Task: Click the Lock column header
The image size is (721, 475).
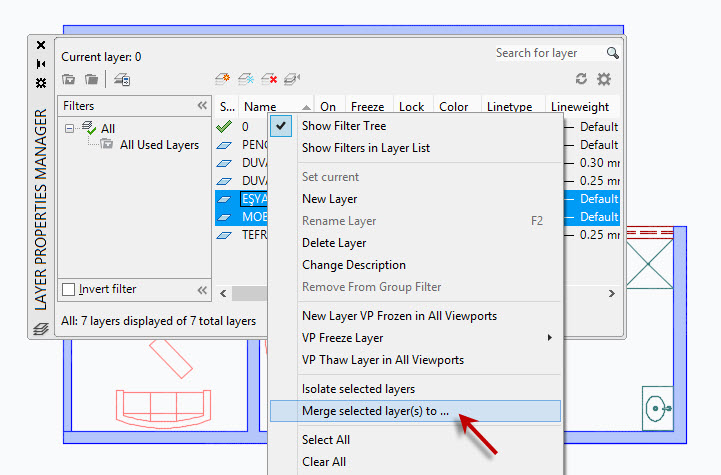Action: pyautogui.click(x=412, y=107)
